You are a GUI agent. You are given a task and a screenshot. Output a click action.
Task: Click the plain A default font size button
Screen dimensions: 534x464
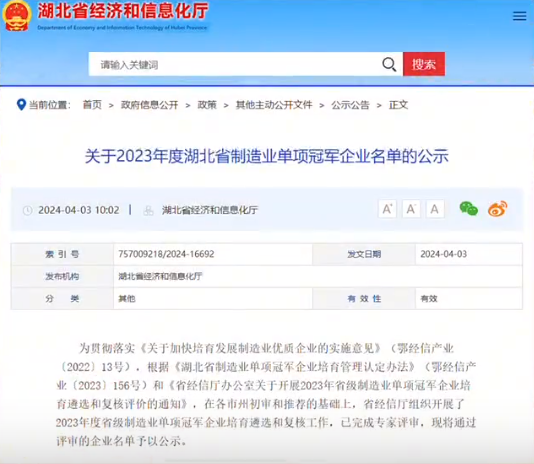point(435,209)
